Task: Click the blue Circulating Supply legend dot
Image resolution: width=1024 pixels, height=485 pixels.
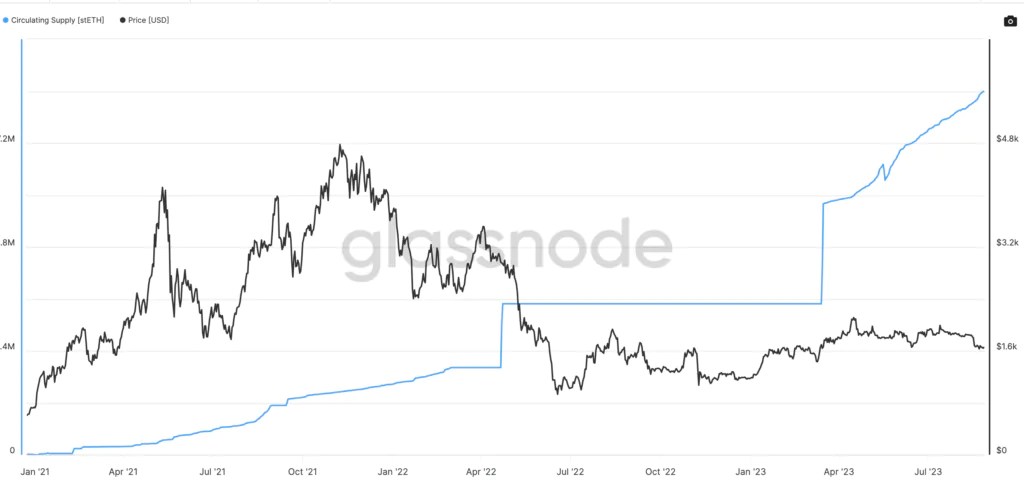Action: pyautogui.click(x=6, y=21)
